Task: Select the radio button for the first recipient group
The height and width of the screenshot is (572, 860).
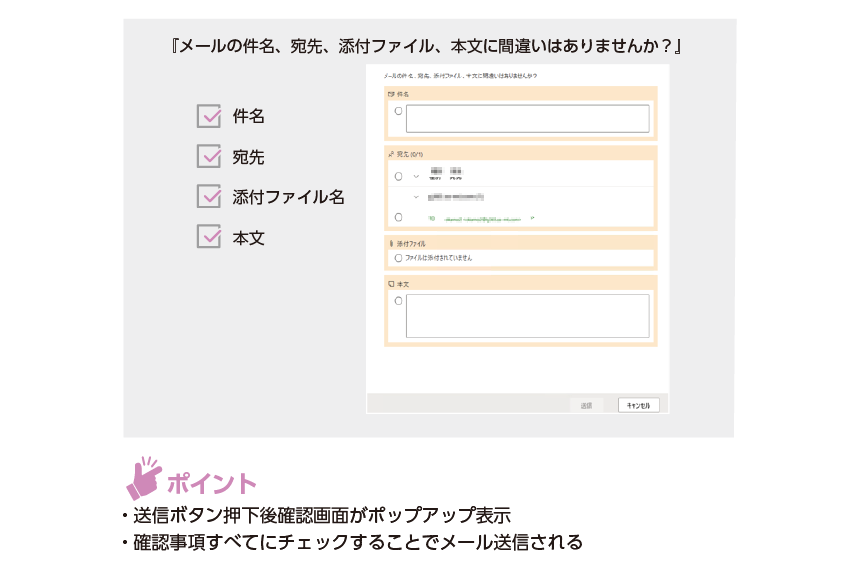Action: [398, 176]
